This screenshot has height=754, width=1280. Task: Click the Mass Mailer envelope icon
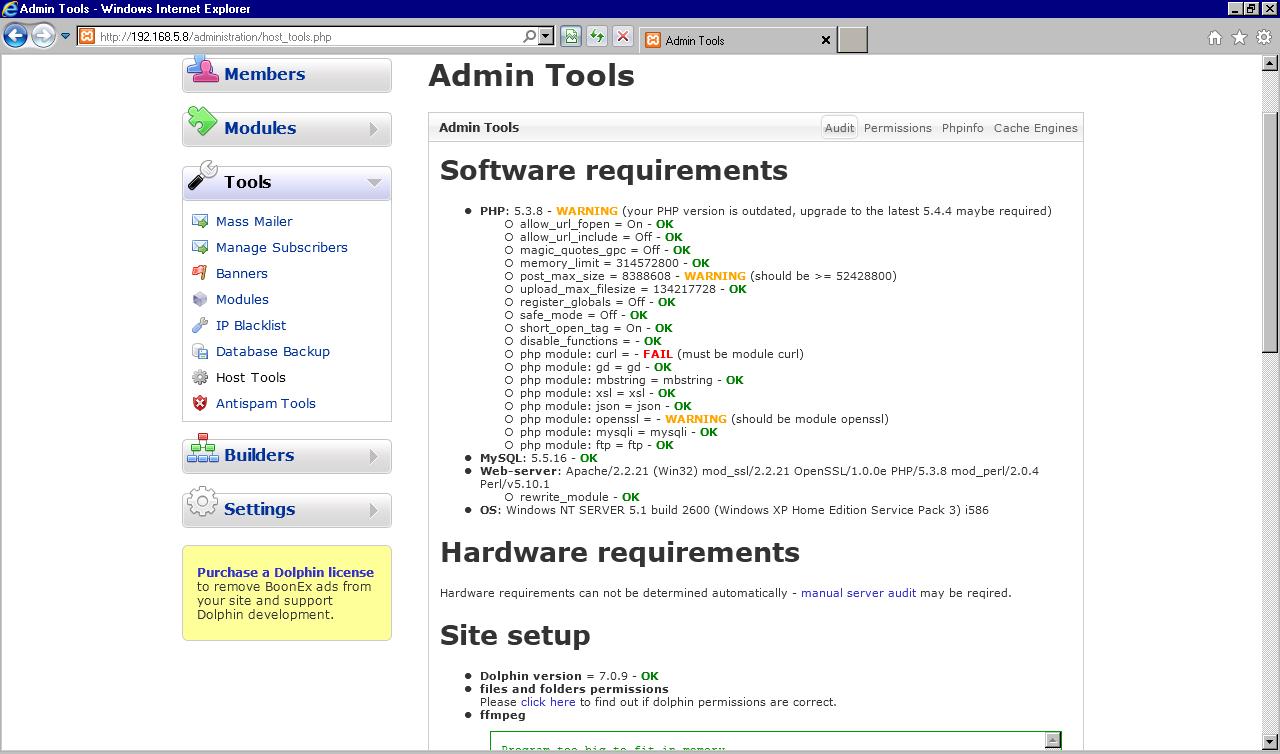200,221
